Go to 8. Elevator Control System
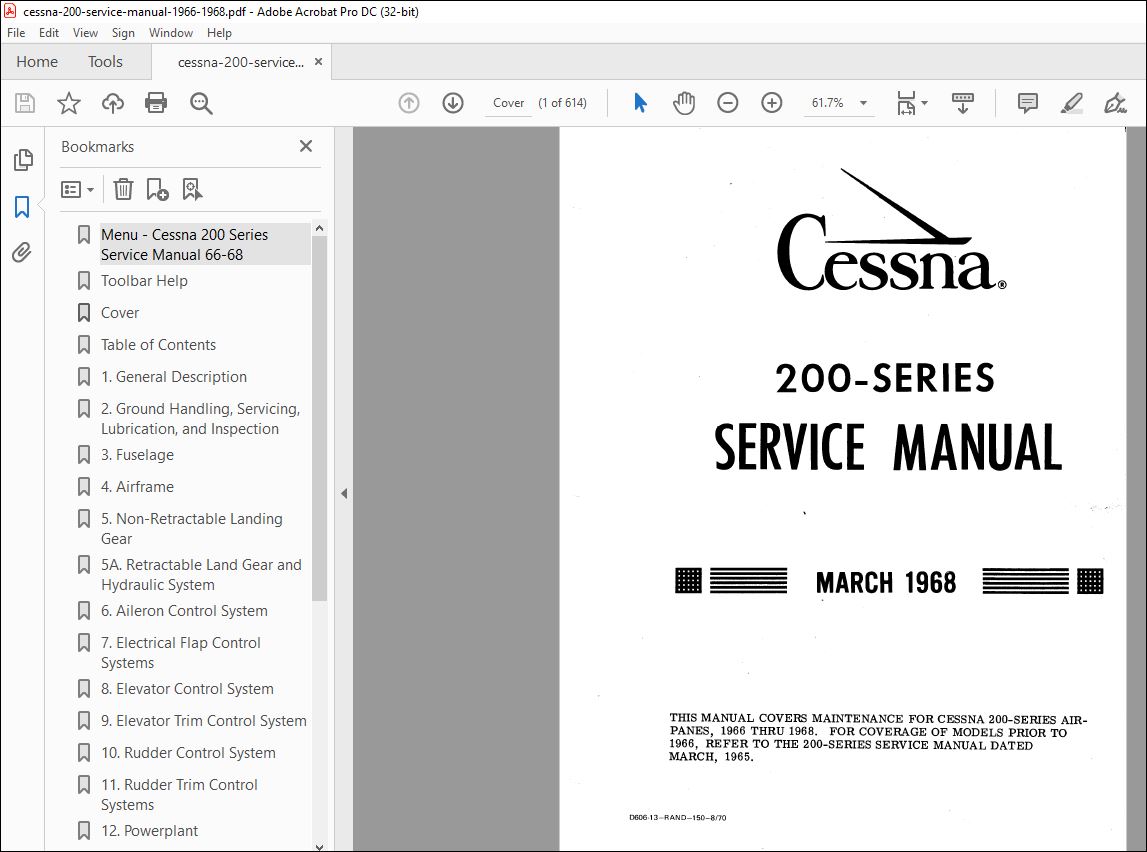Viewport: 1147px width, 852px height. [x=187, y=690]
